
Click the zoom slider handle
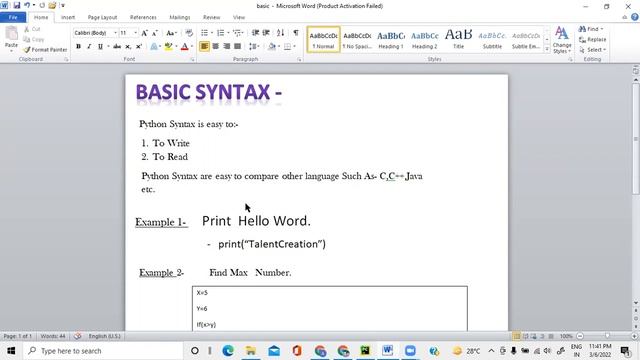click(607, 336)
